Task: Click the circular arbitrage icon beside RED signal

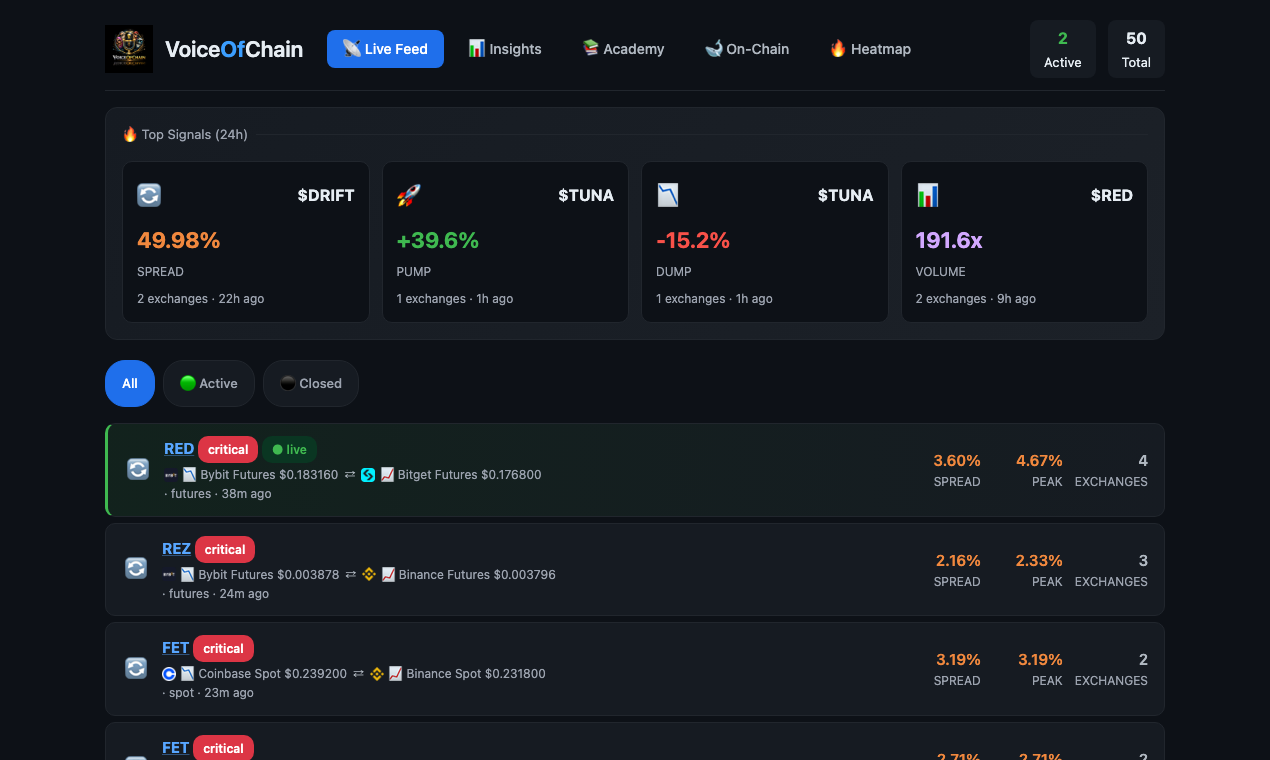Action: [137, 468]
